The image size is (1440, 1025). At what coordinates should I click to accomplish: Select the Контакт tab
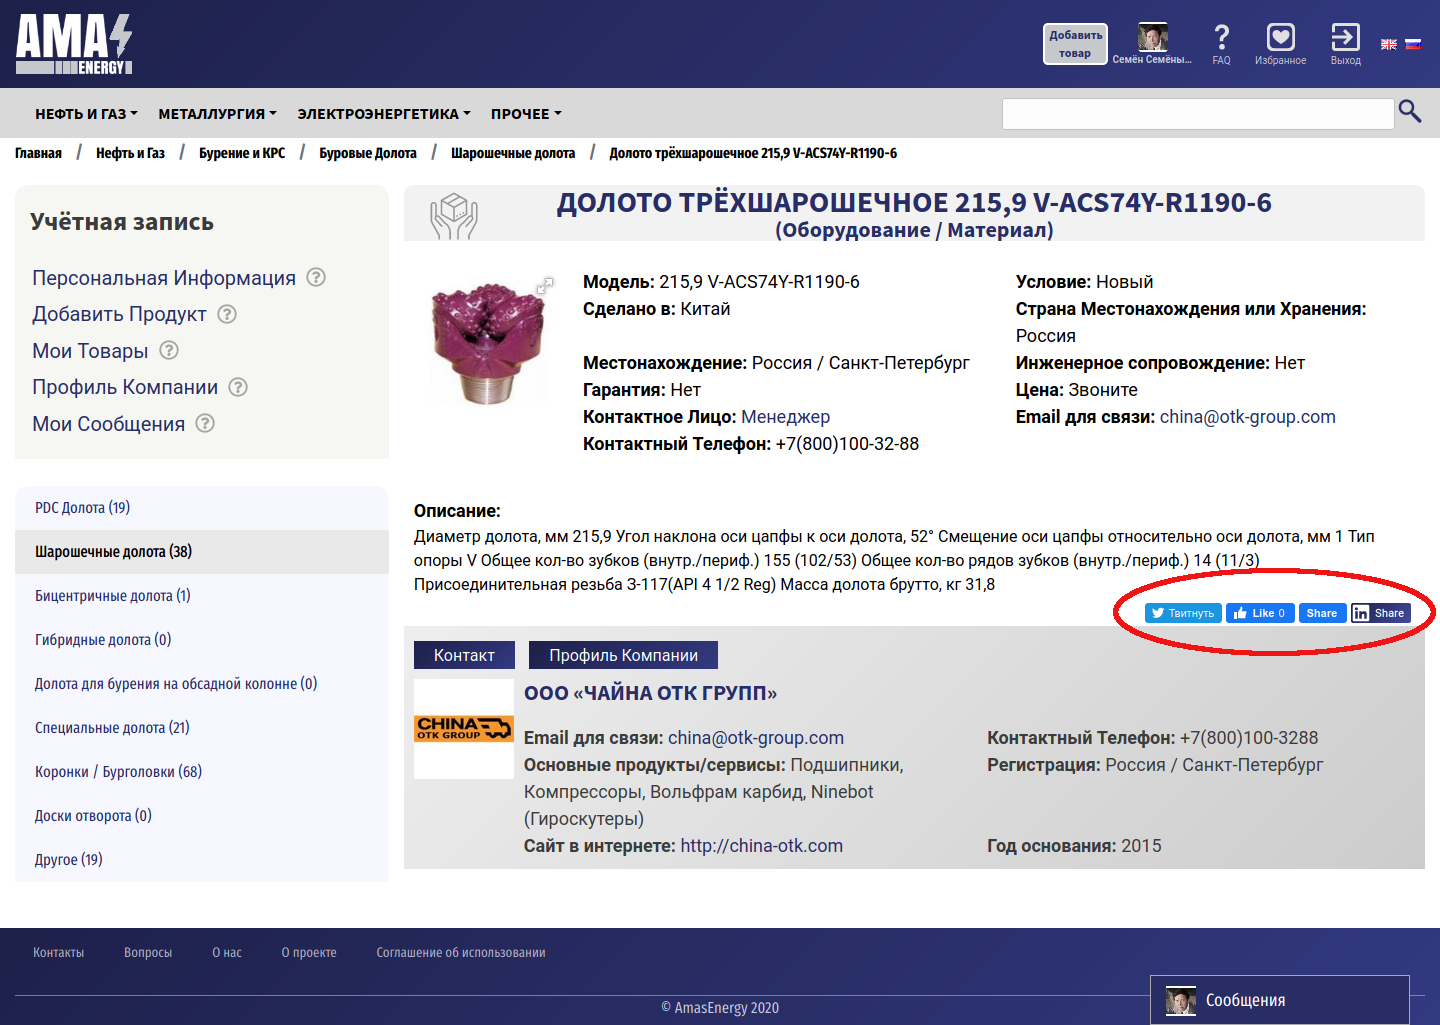(x=464, y=655)
